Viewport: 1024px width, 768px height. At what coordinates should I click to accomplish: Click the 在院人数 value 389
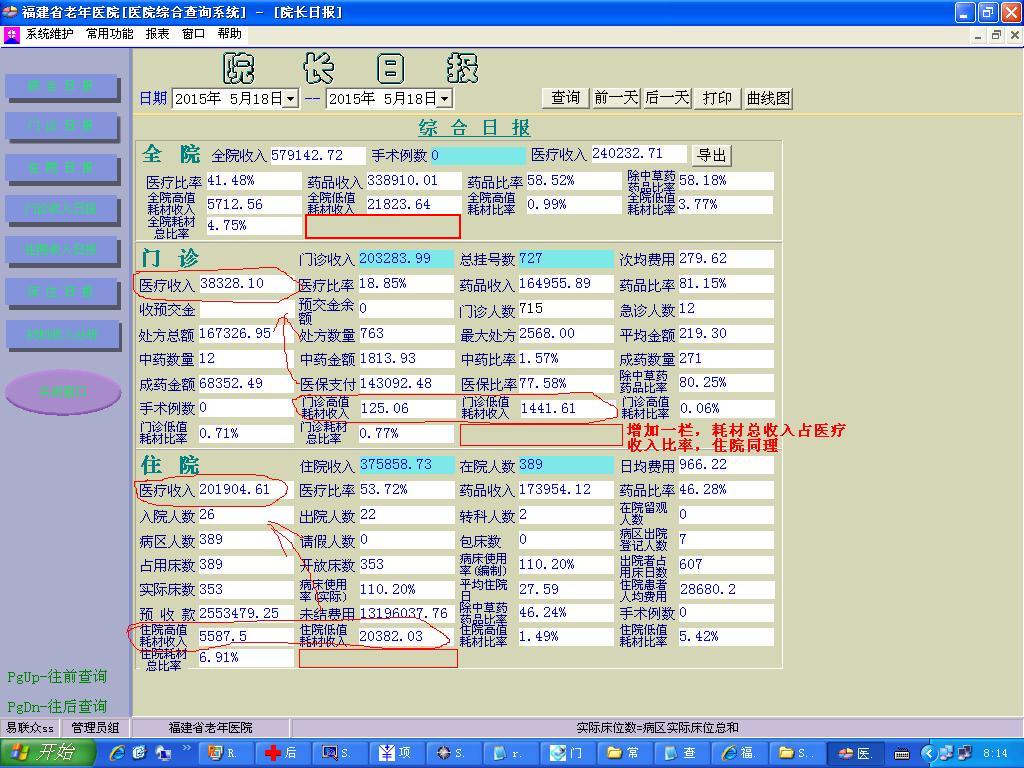(566, 464)
